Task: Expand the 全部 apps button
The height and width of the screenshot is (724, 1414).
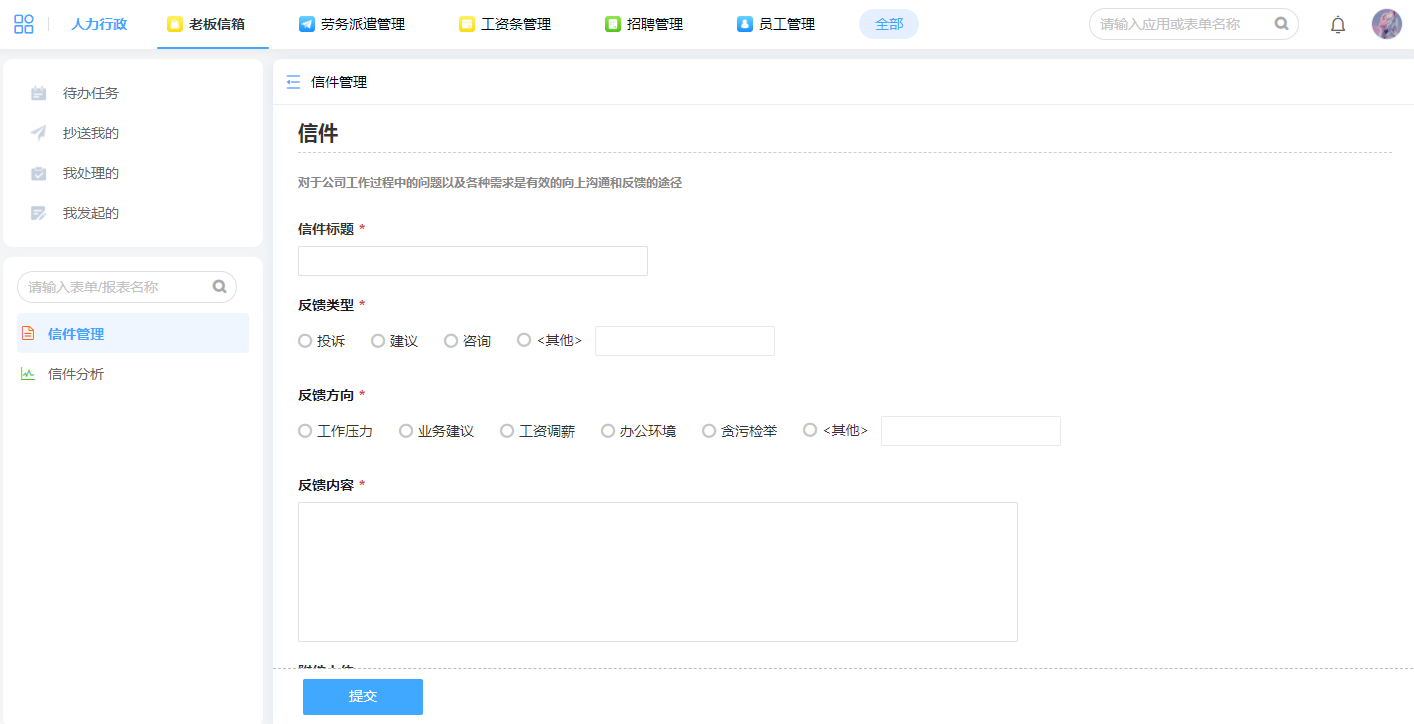Action: [888, 24]
